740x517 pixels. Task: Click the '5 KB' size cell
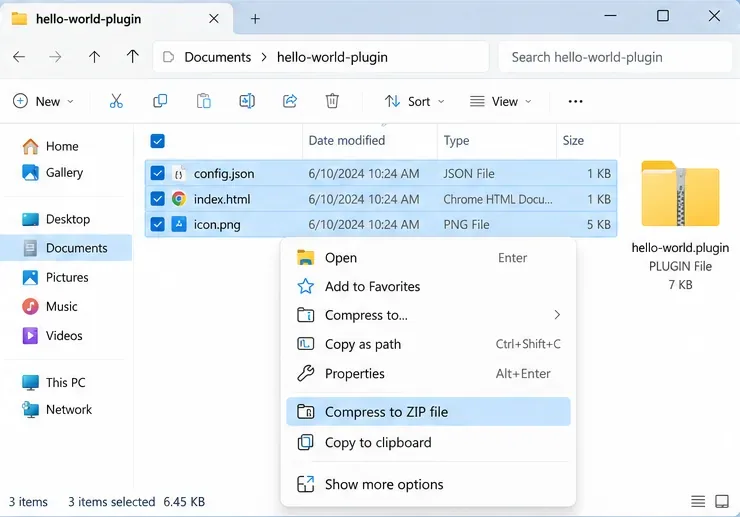[x=598, y=225]
